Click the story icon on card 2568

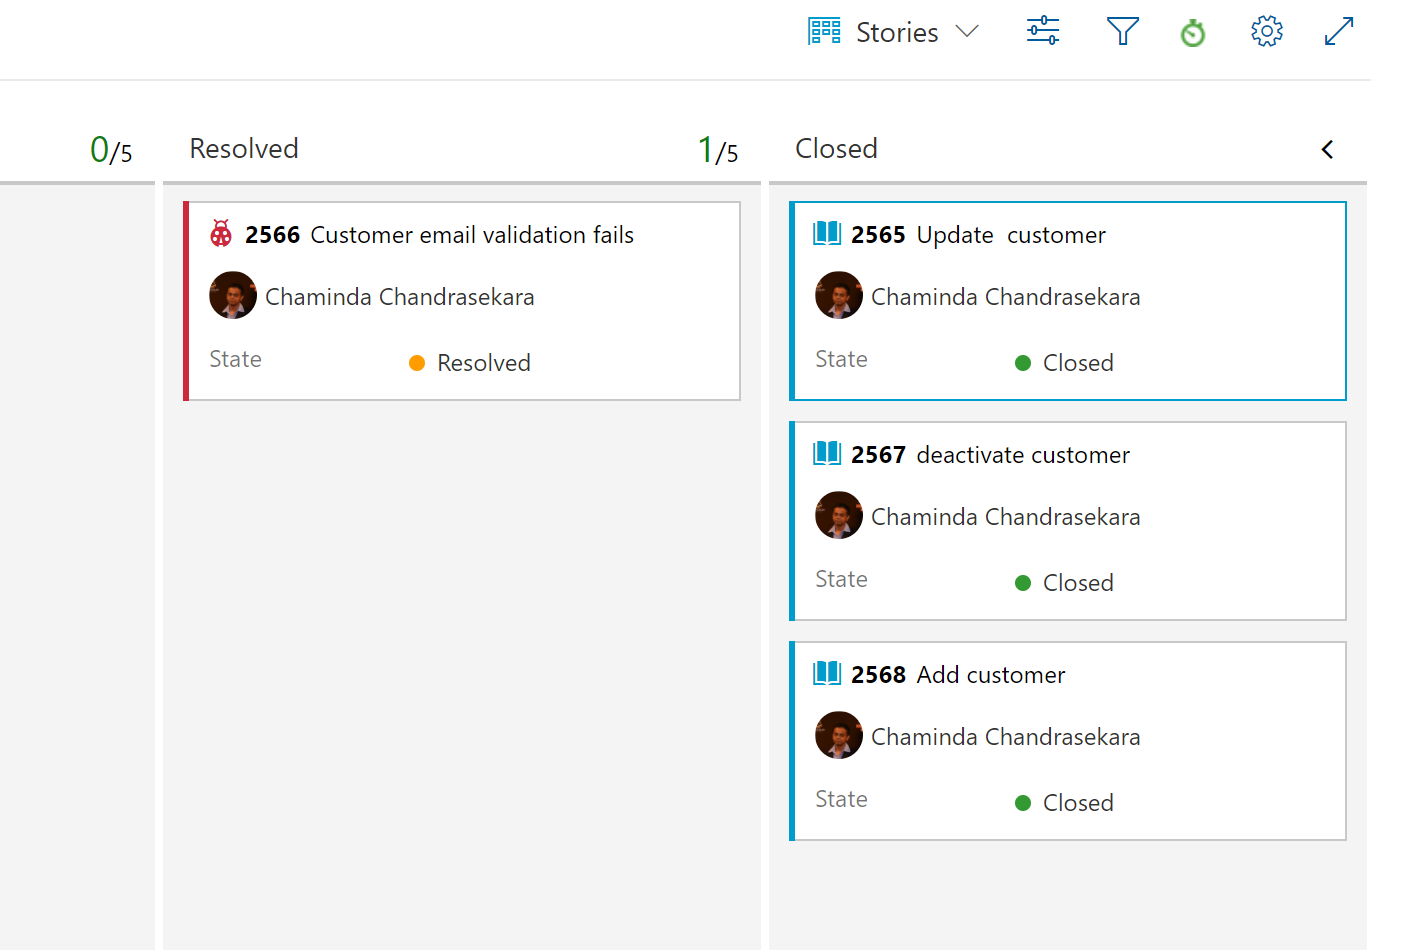(x=828, y=674)
